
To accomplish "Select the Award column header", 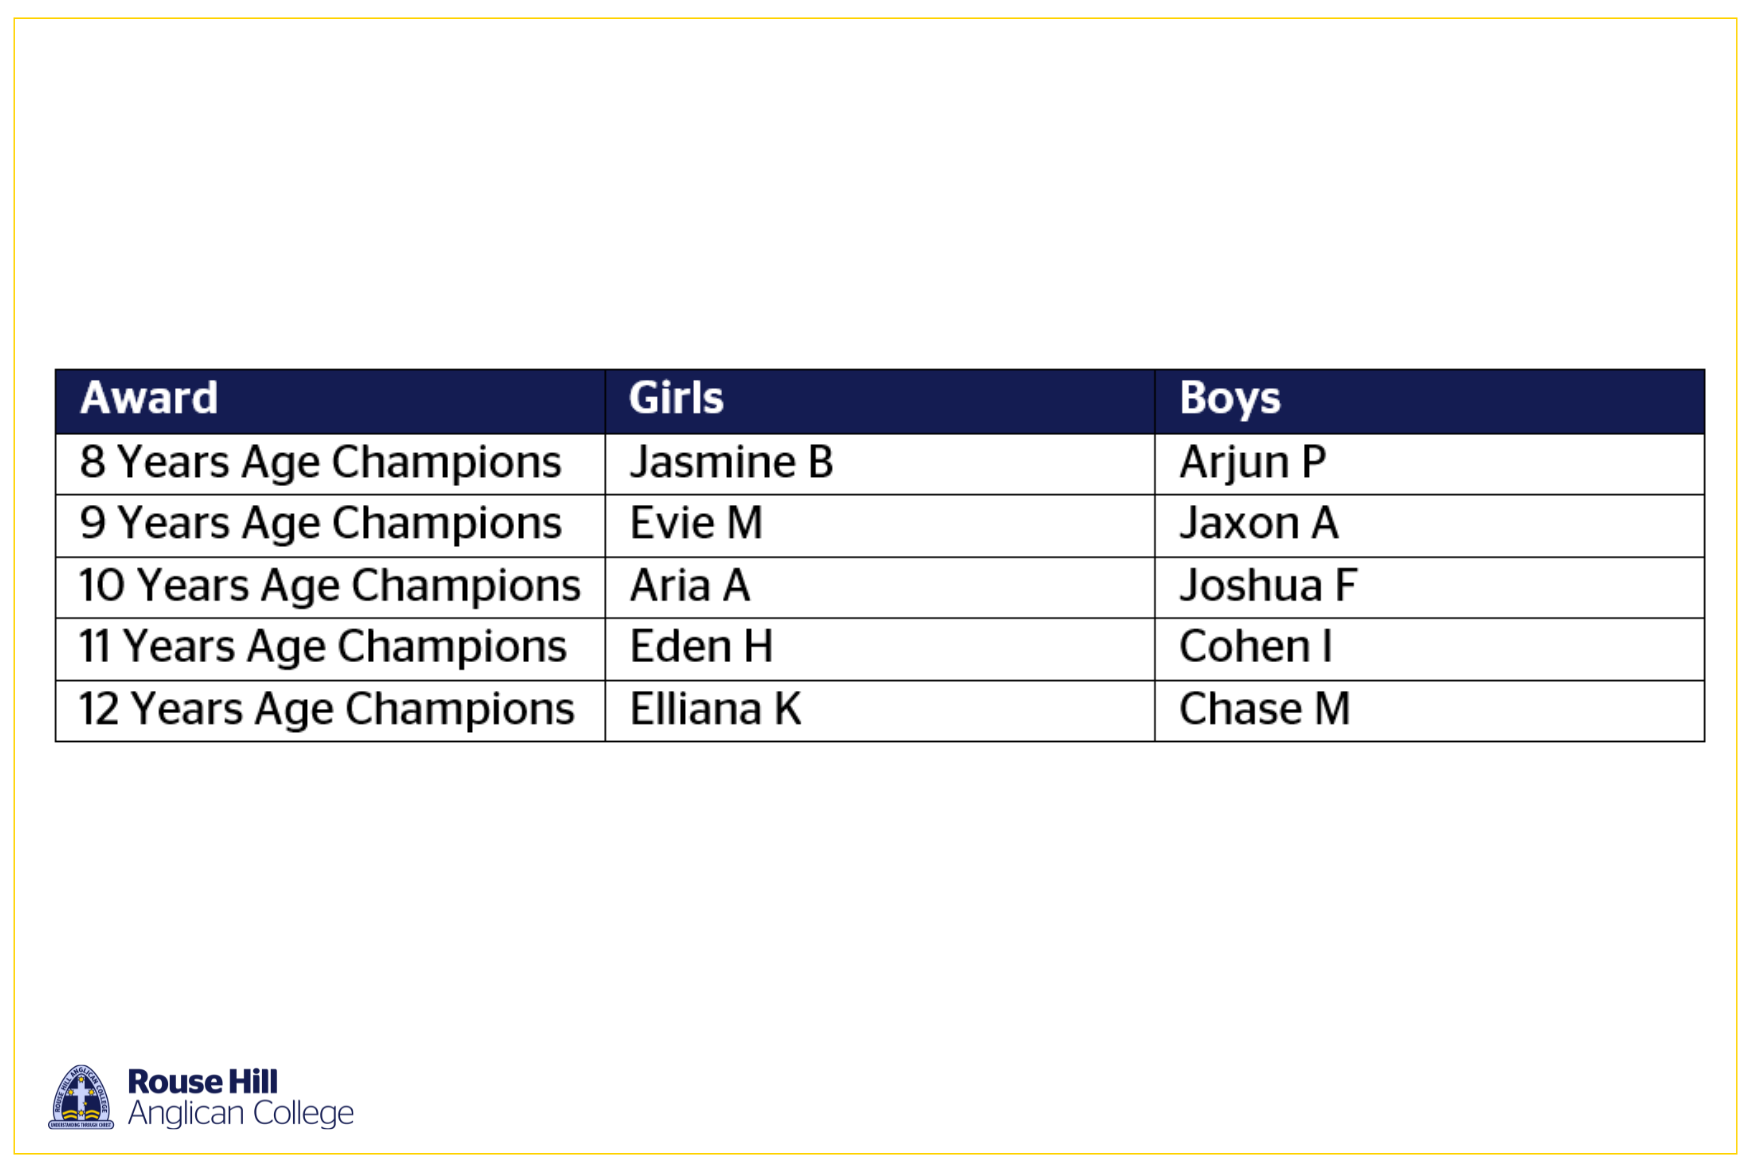I will (x=330, y=401).
